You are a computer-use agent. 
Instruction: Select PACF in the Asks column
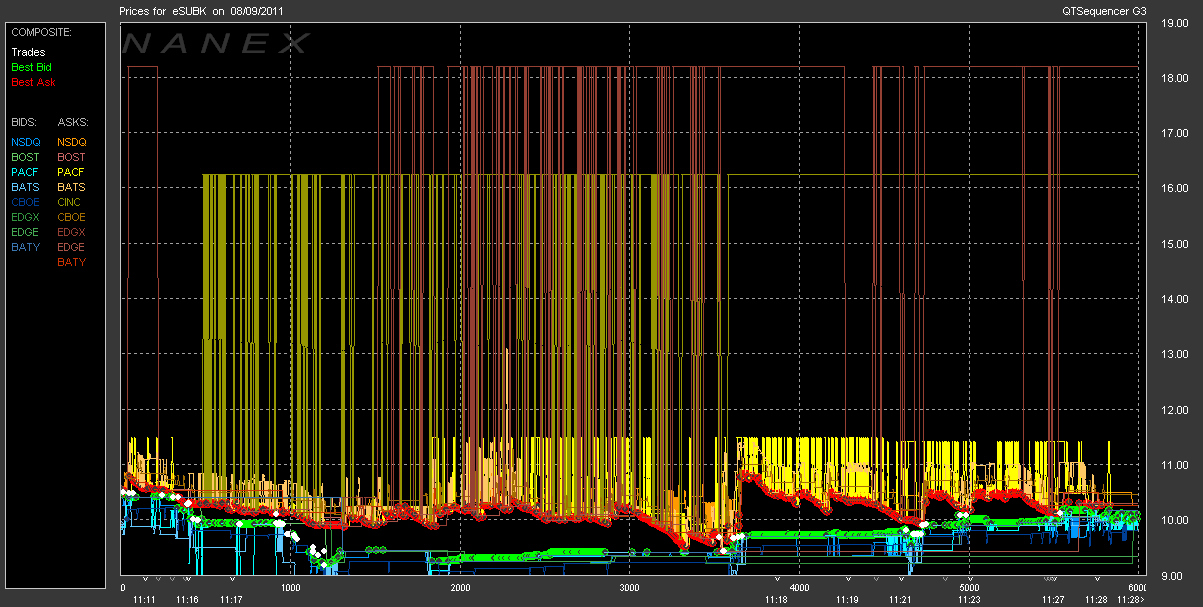[x=72, y=172]
